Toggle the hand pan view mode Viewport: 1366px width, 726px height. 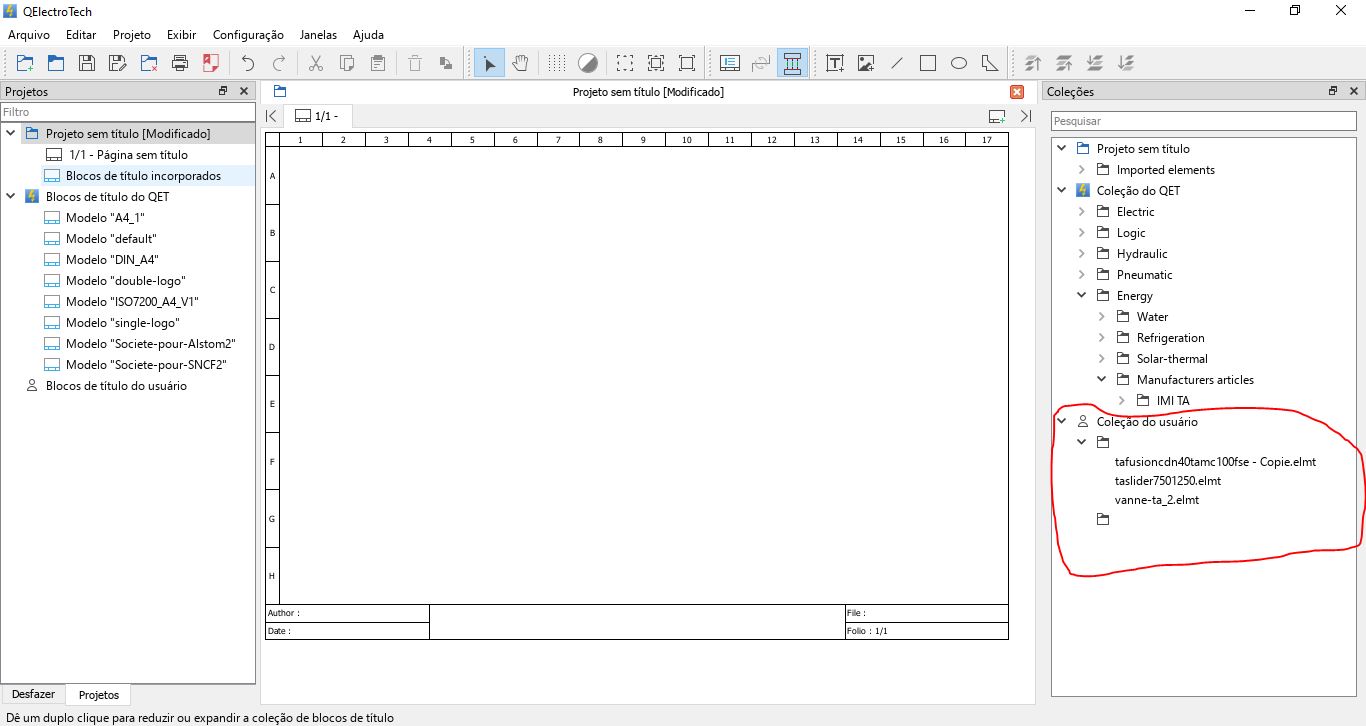point(520,64)
